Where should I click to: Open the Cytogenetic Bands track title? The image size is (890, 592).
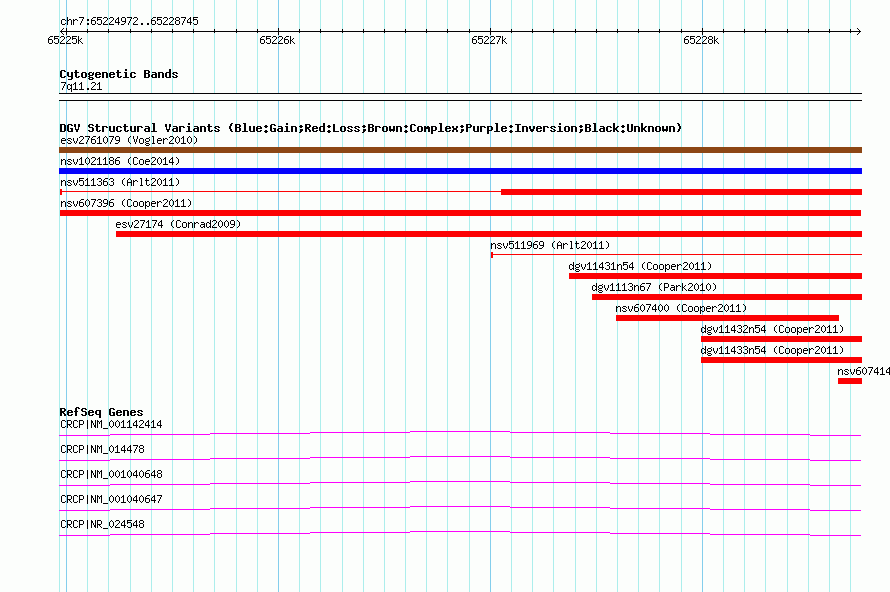pyautogui.click(x=118, y=74)
